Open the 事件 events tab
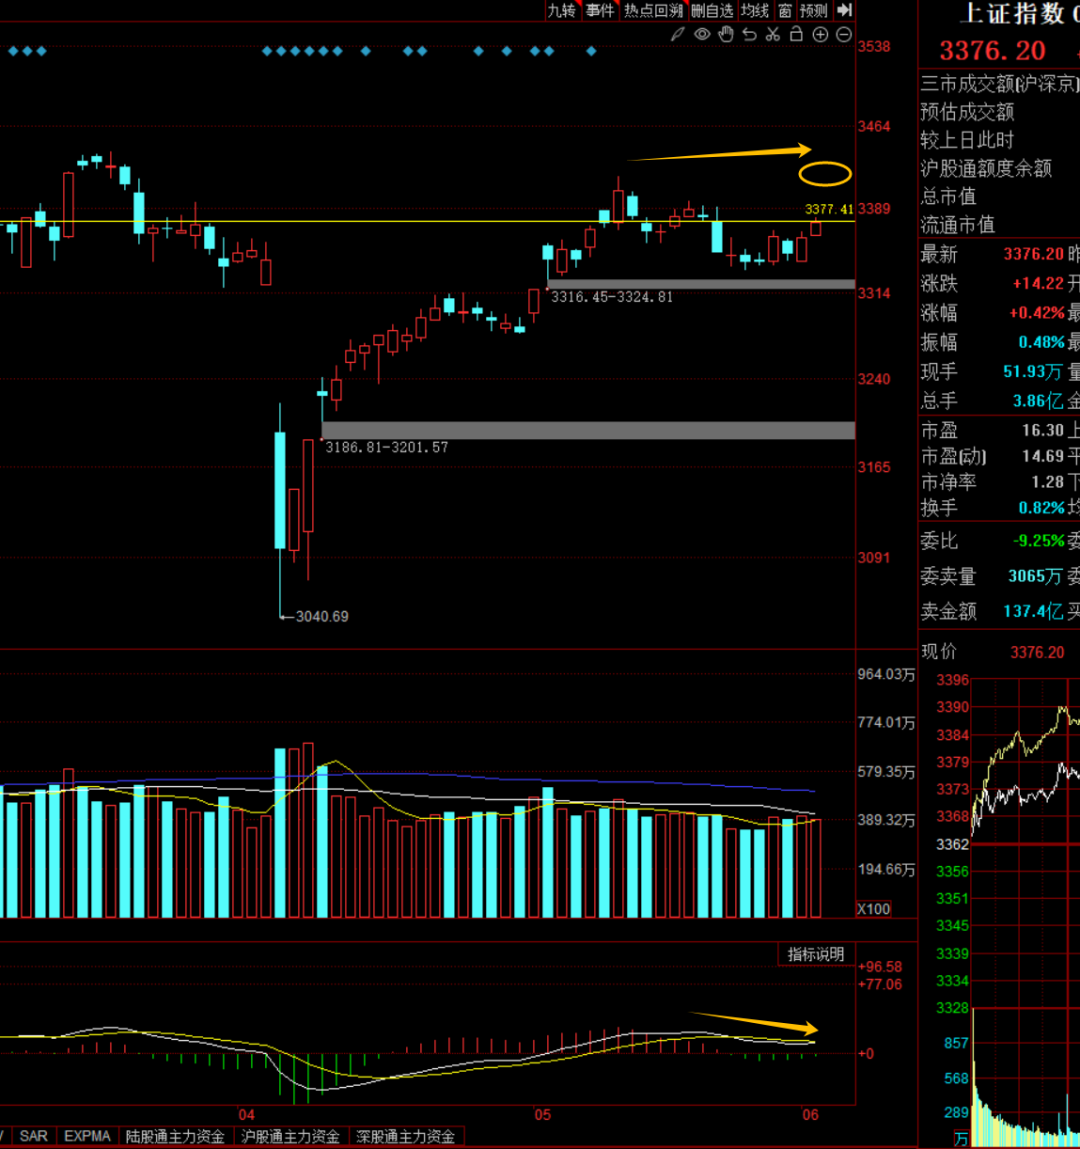This screenshot has height=1149, width=1080. pos(600,10)
